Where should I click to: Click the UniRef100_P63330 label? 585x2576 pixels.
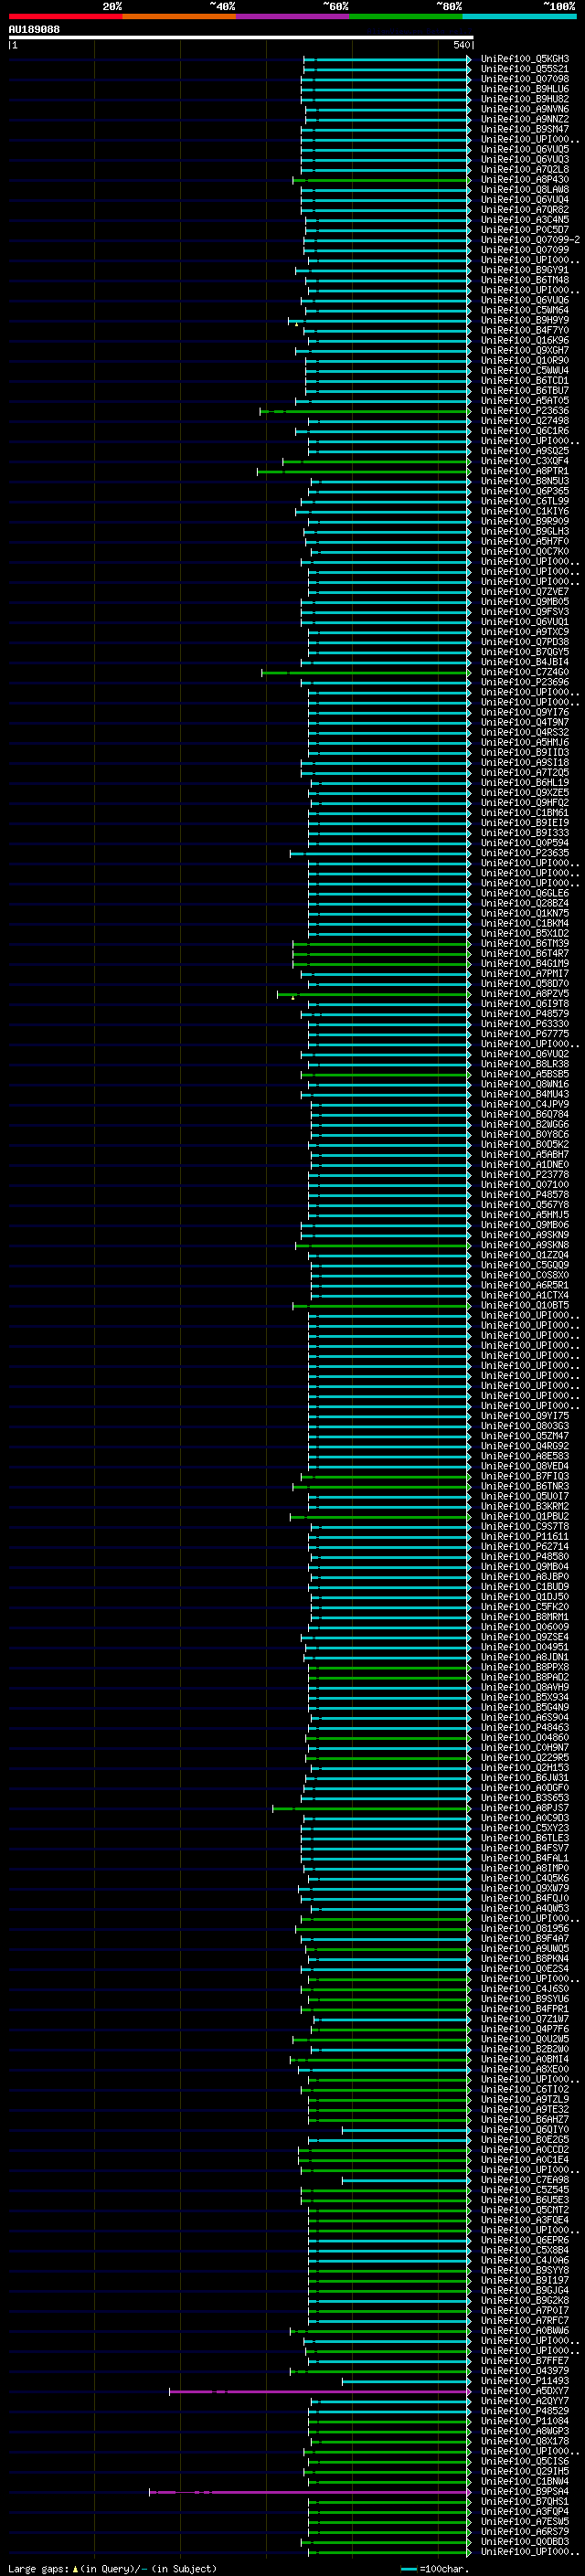[x=525, y=1025]
